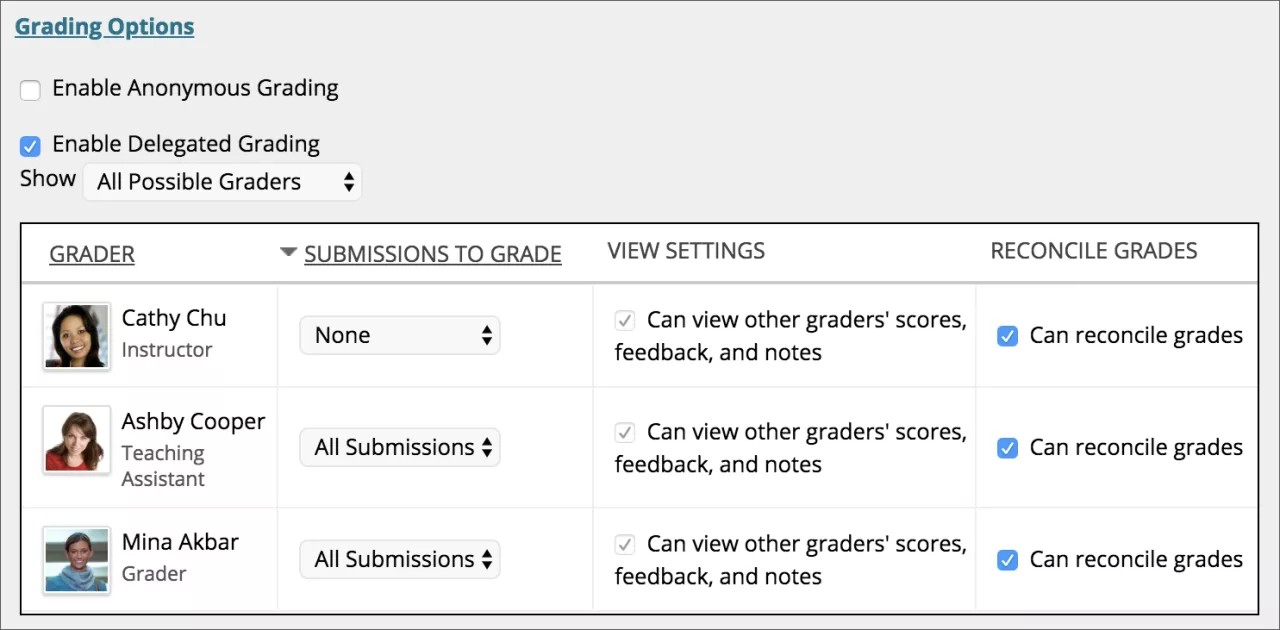Disable Enable Delegated Grading
Image resolution: width=1280 pixels, height=630 pixels.
click(30, 146)
